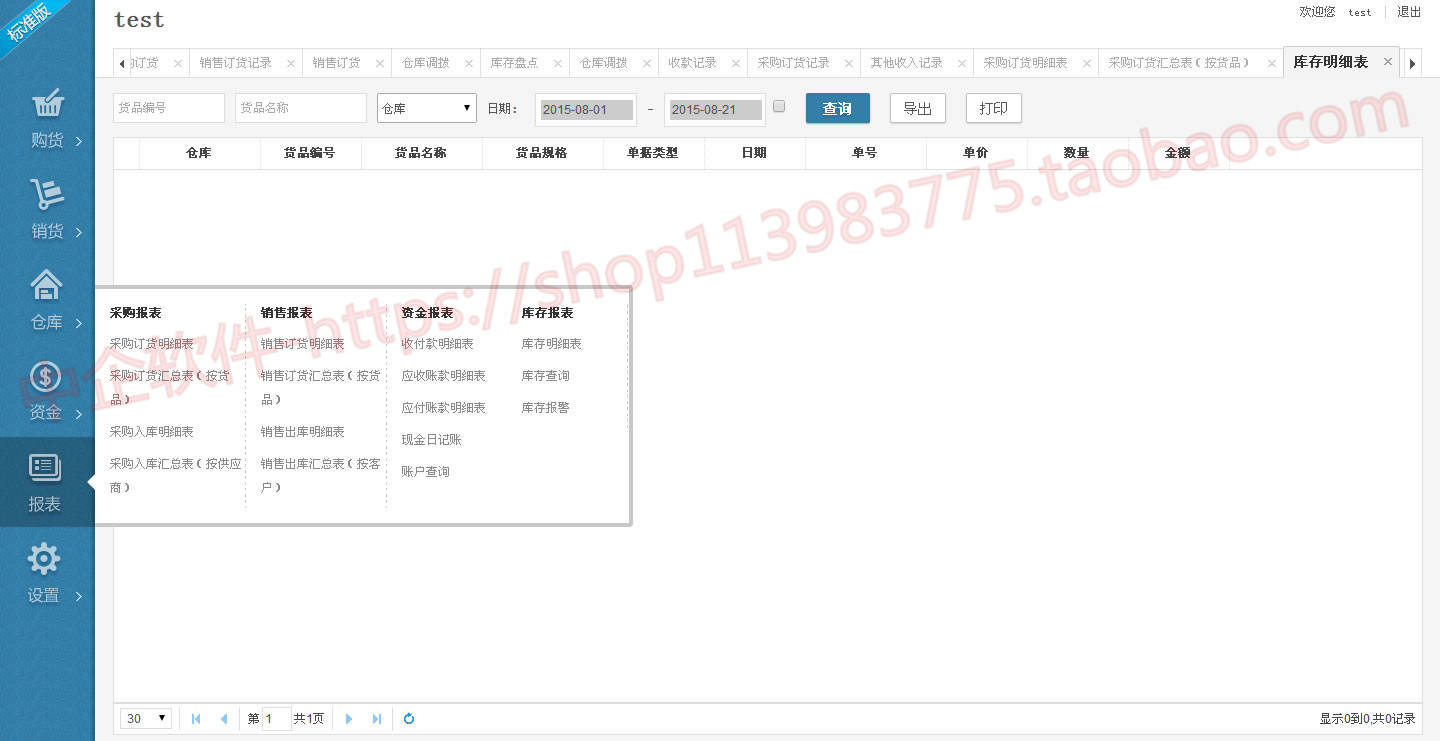
Task: Switch to the 采购订货记录 tab
Action: [x=794, y=63]
